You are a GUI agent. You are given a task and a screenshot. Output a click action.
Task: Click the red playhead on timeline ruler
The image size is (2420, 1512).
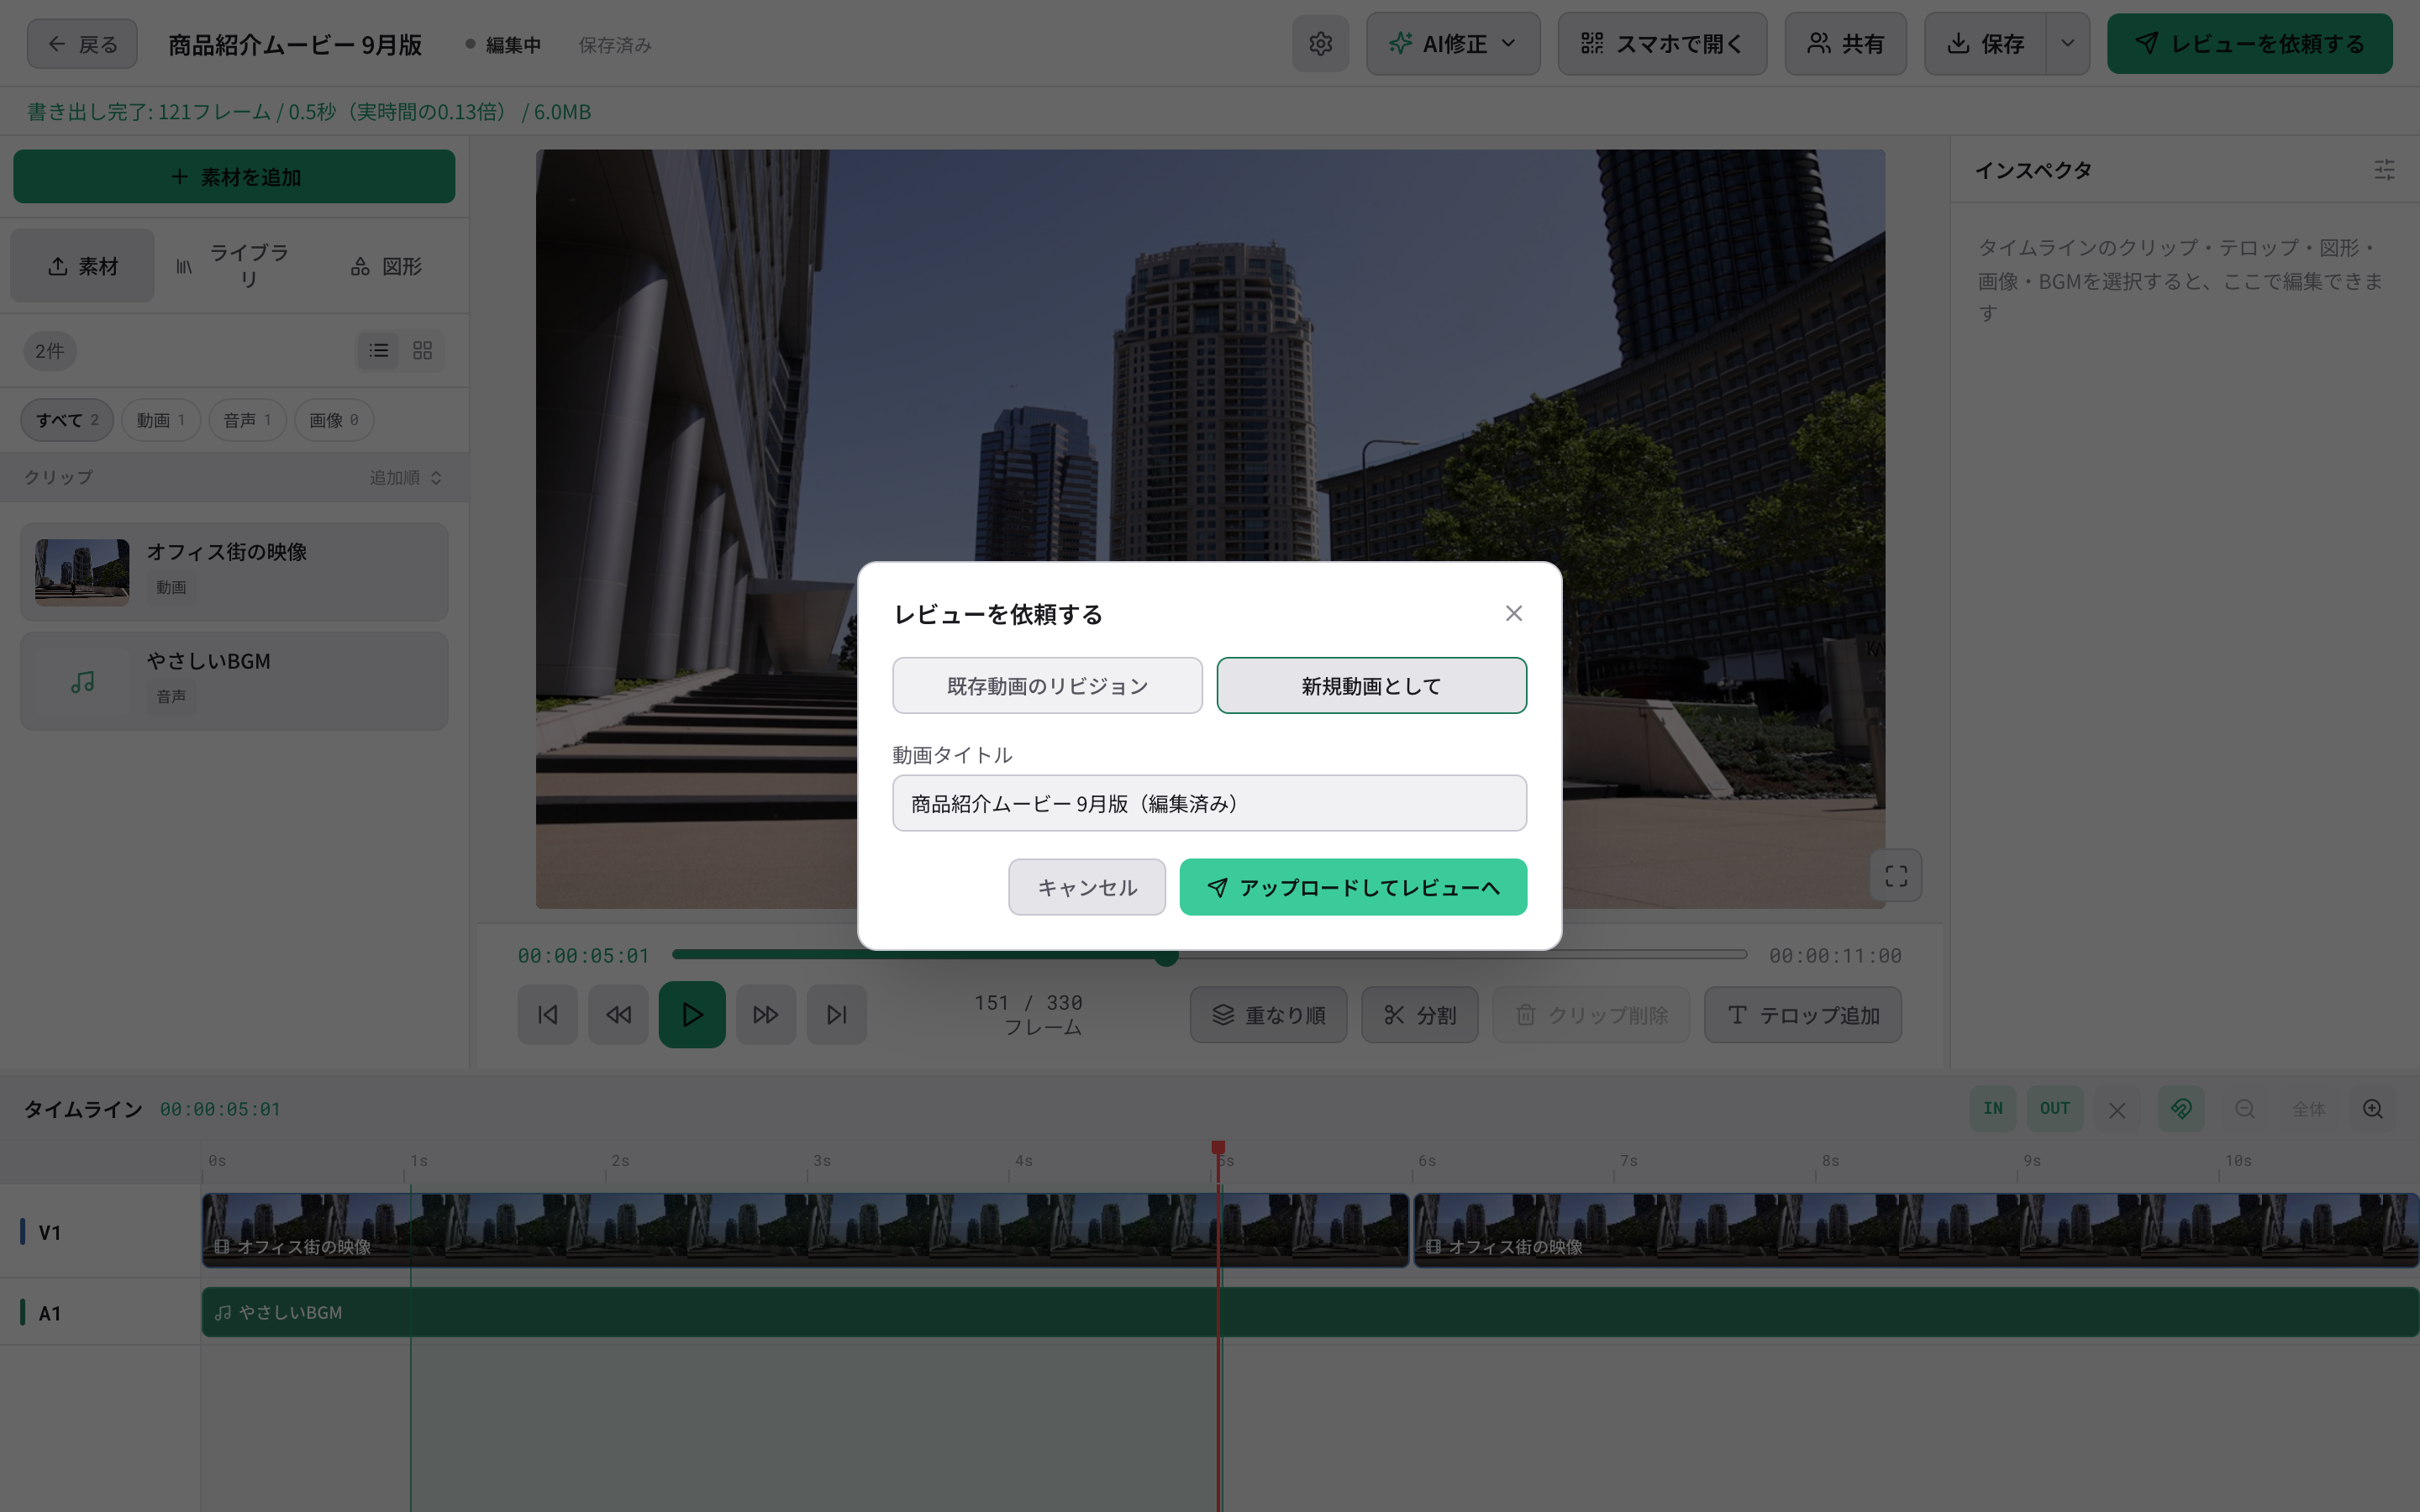coord(1218,1148)
